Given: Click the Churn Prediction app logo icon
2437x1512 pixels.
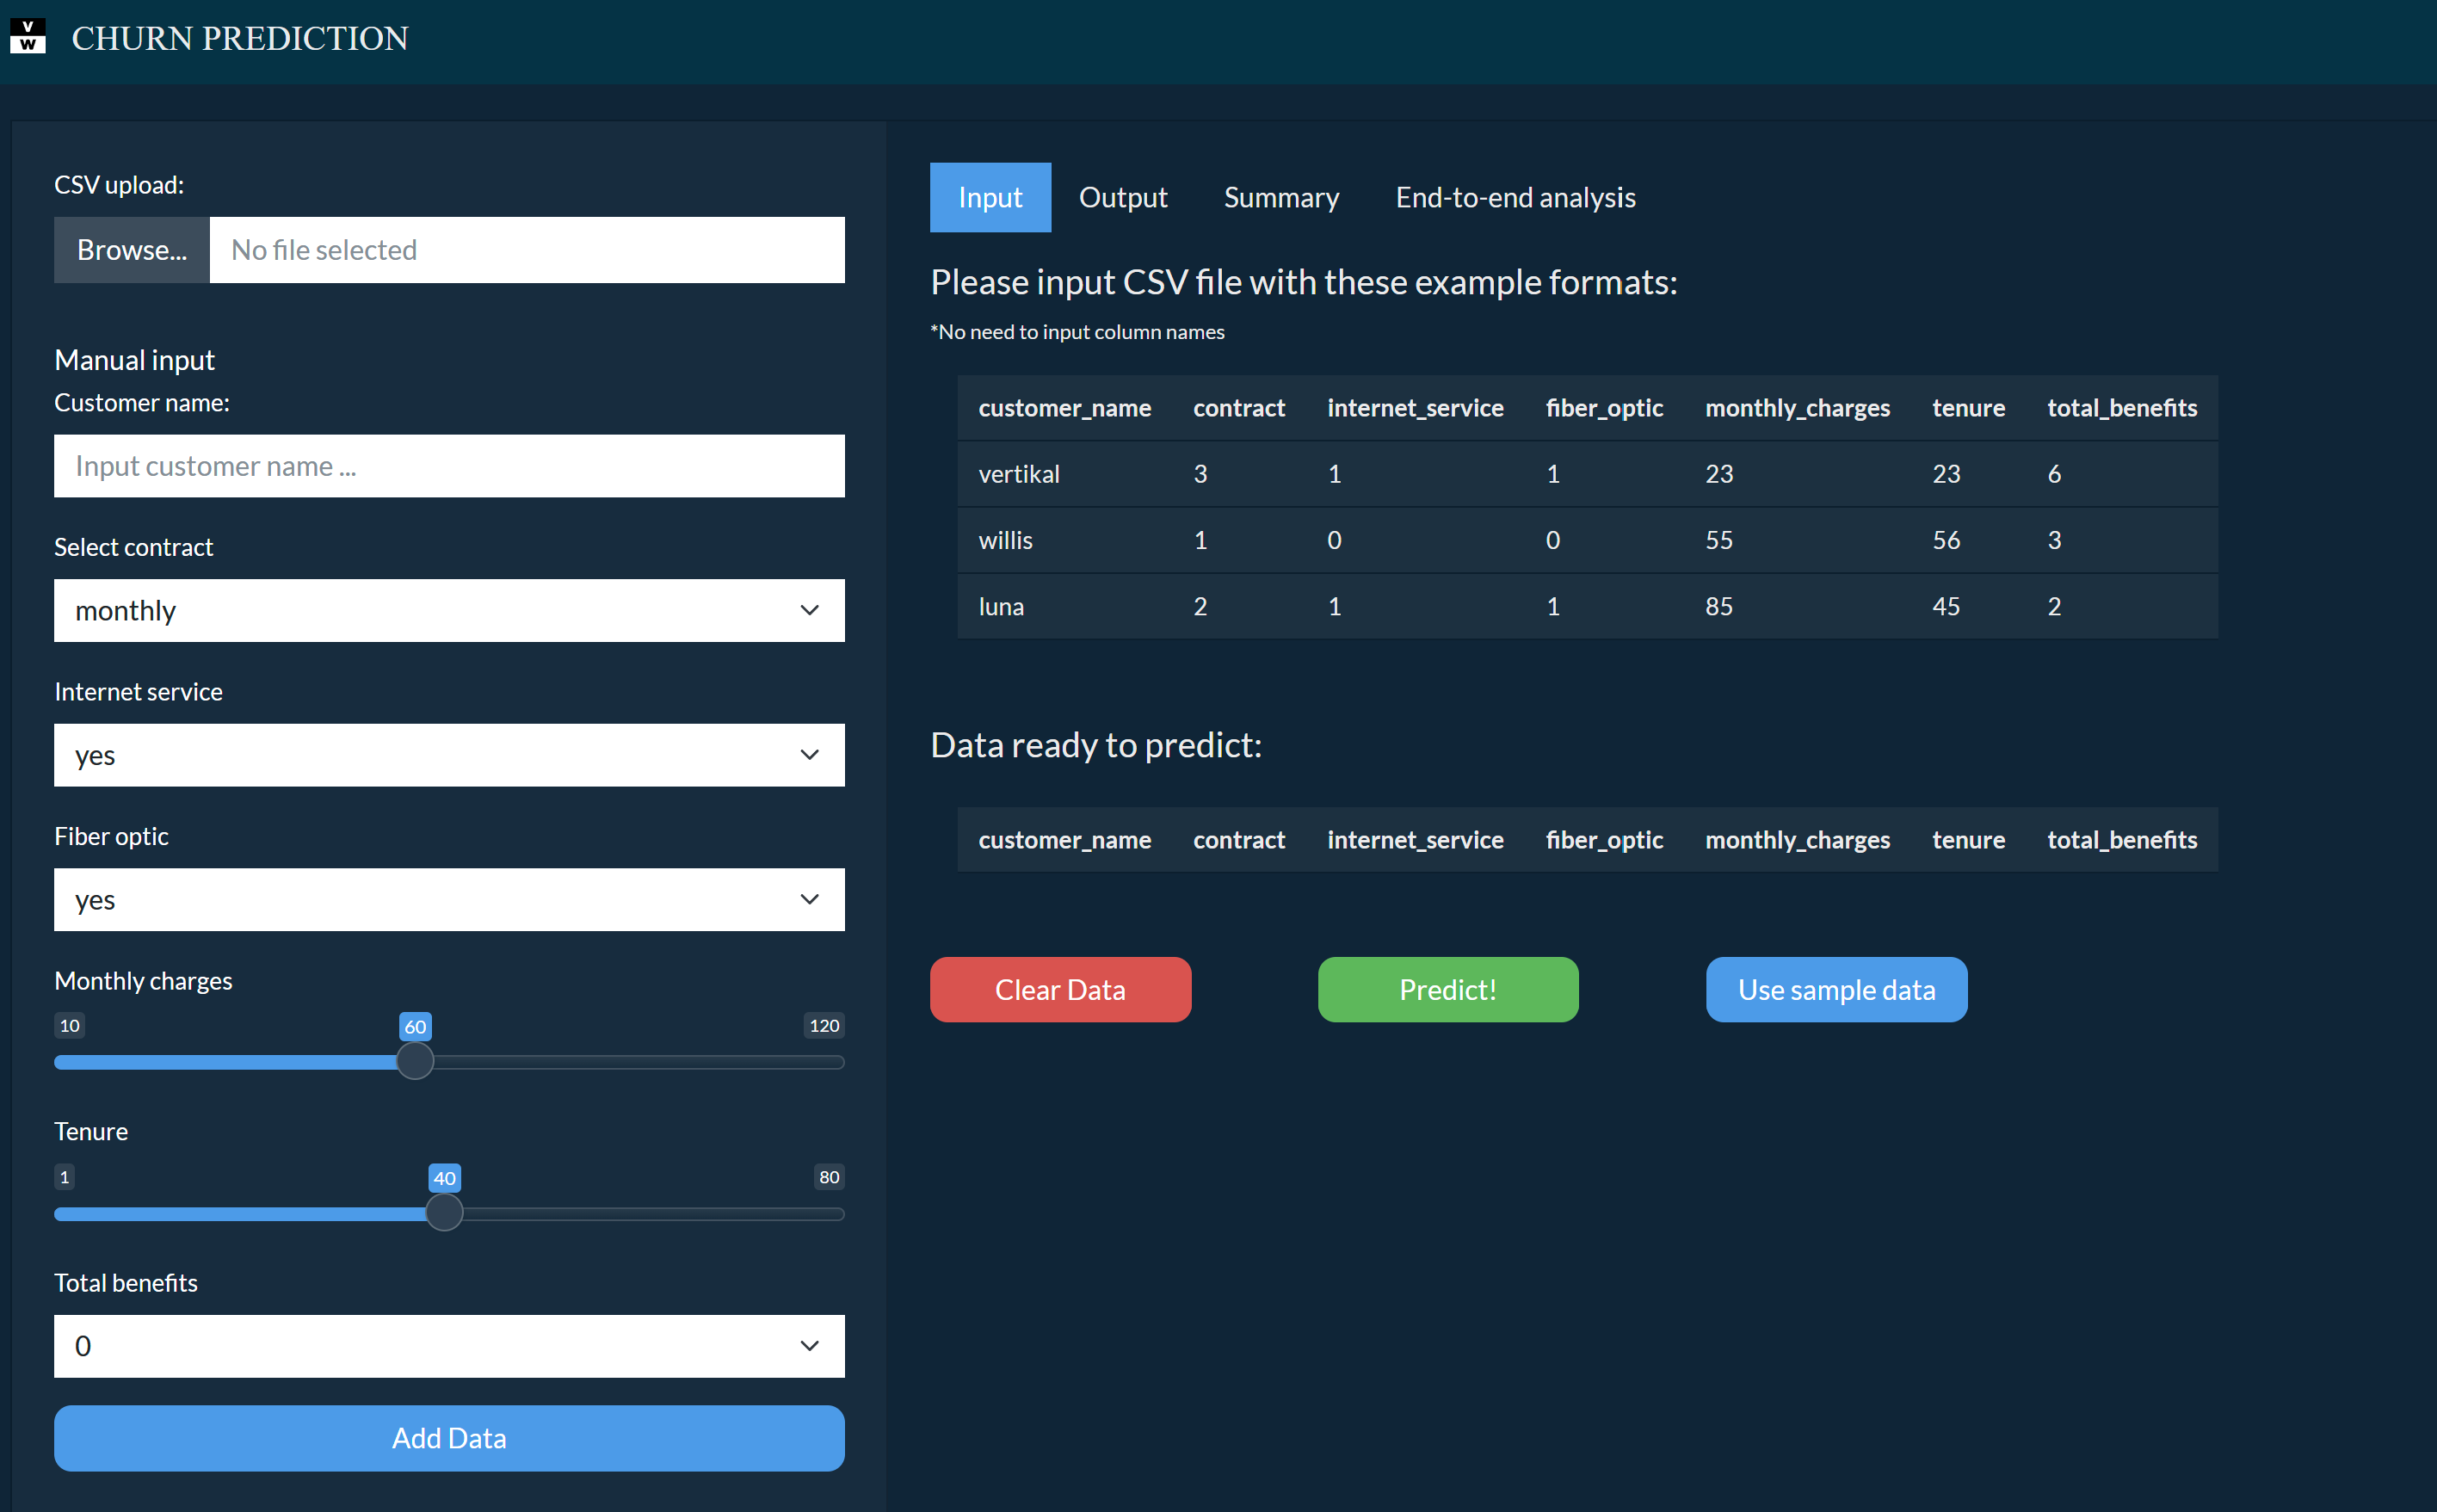Looking at the screenshot, I should tap(28, 34).
